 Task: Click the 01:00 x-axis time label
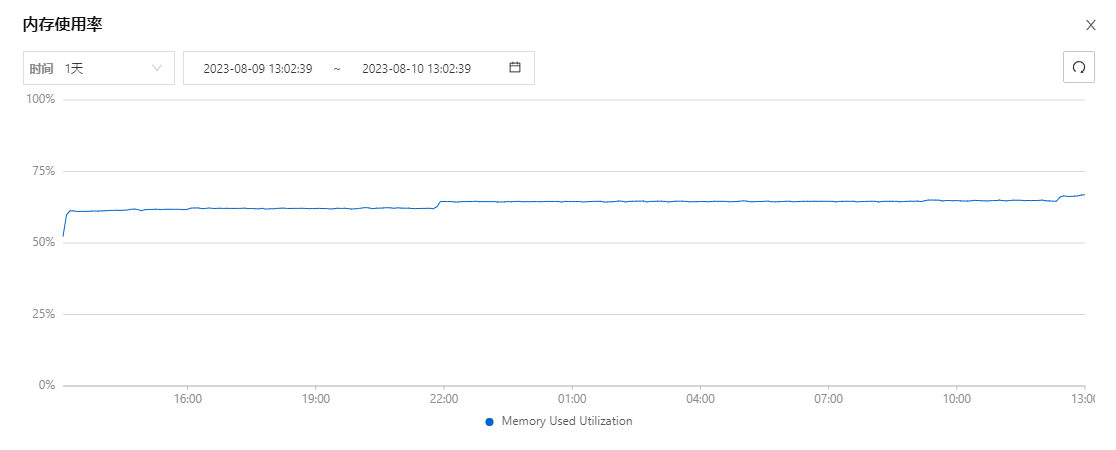click(572, 399)
